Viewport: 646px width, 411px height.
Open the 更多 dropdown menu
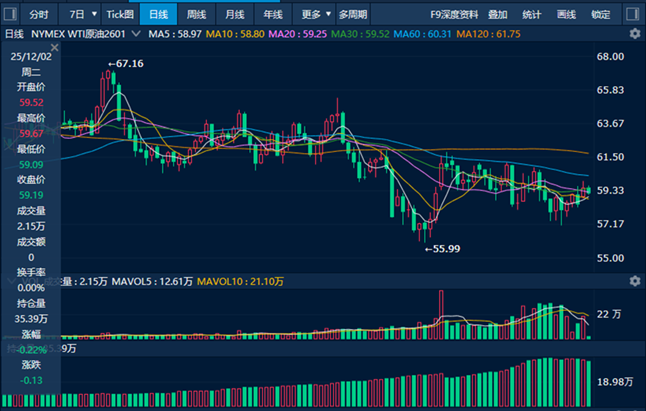click(316, 15)
